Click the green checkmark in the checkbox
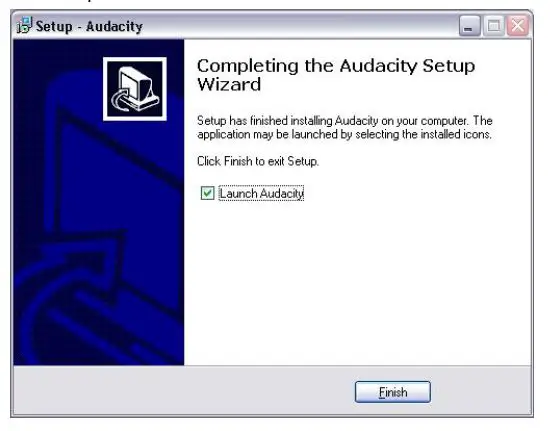The width and height of the screenshot is (550, 431). point(207,193)
